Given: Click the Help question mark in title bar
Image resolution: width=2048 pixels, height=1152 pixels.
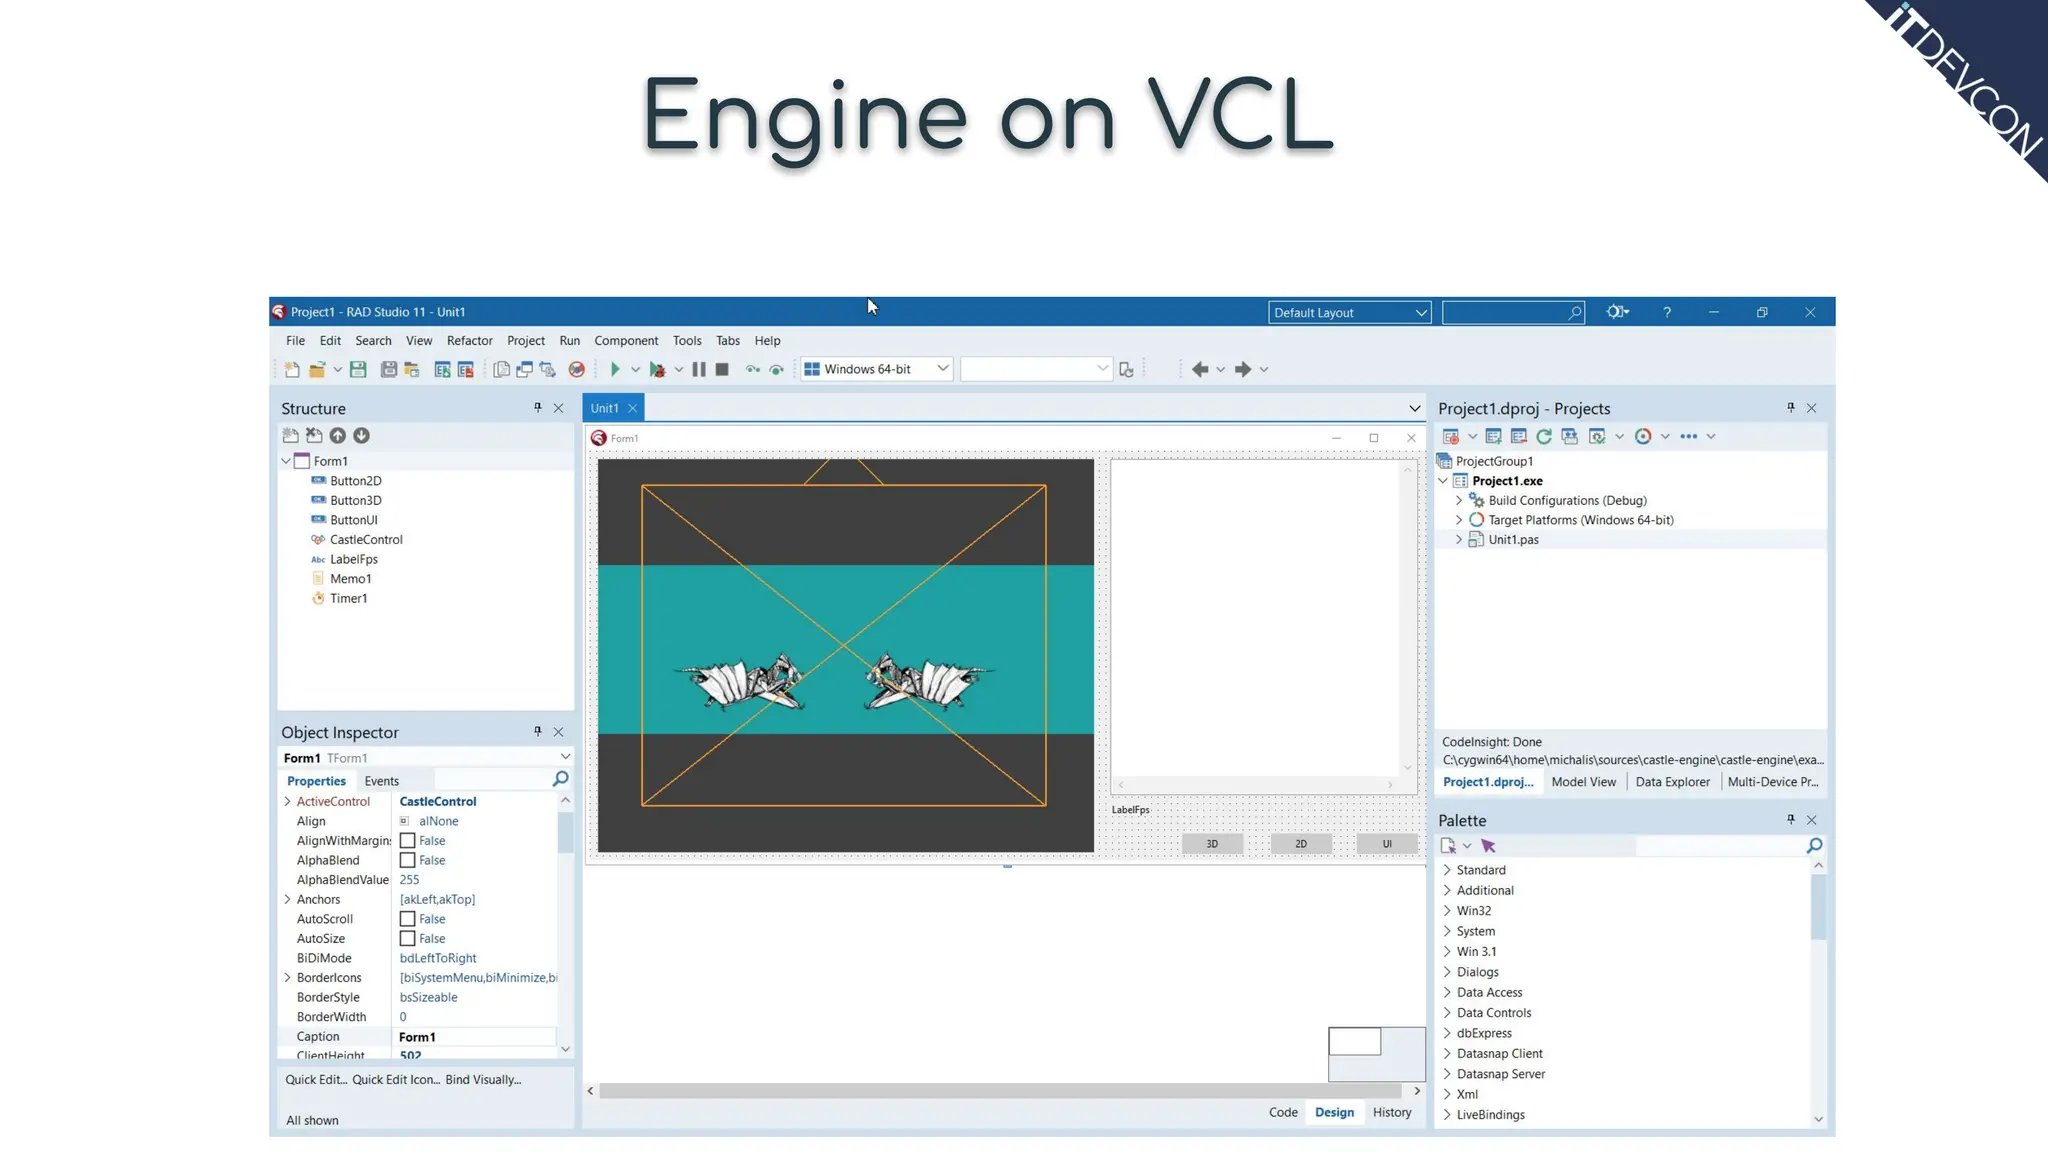Looking at the screenshot, I should click(1667, 312).
